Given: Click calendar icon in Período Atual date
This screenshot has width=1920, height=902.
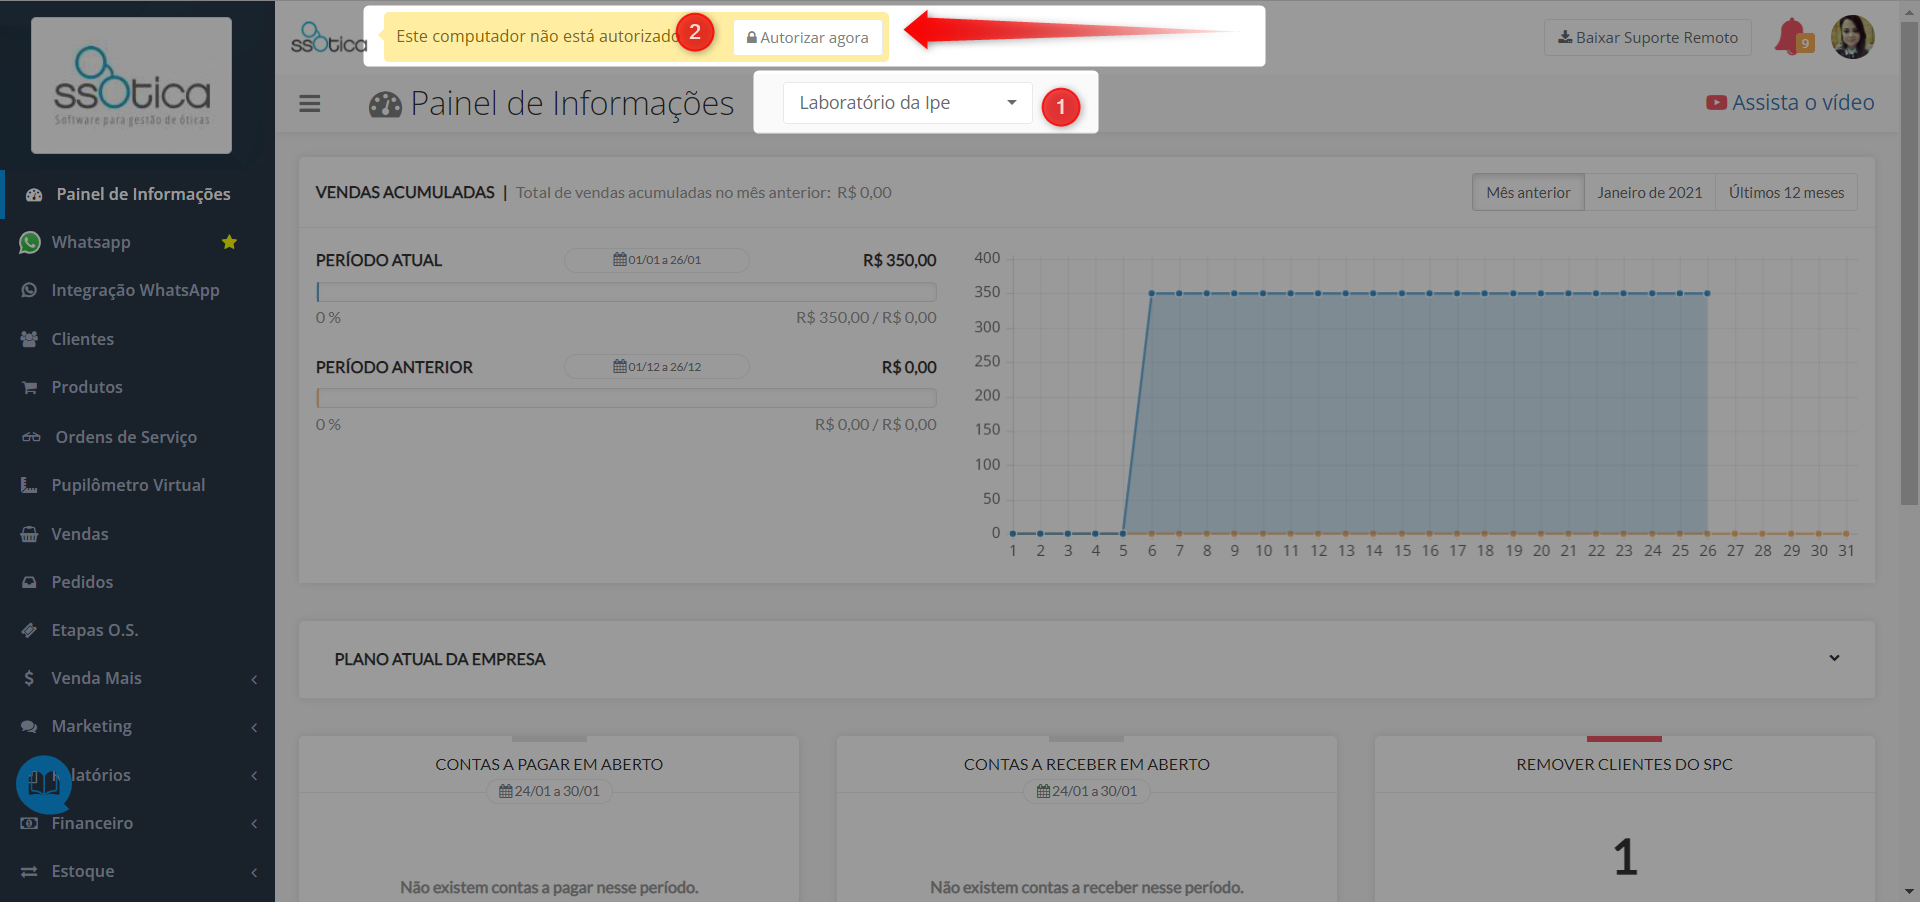Looking at the screenshot, I should [x=620, y=260].
